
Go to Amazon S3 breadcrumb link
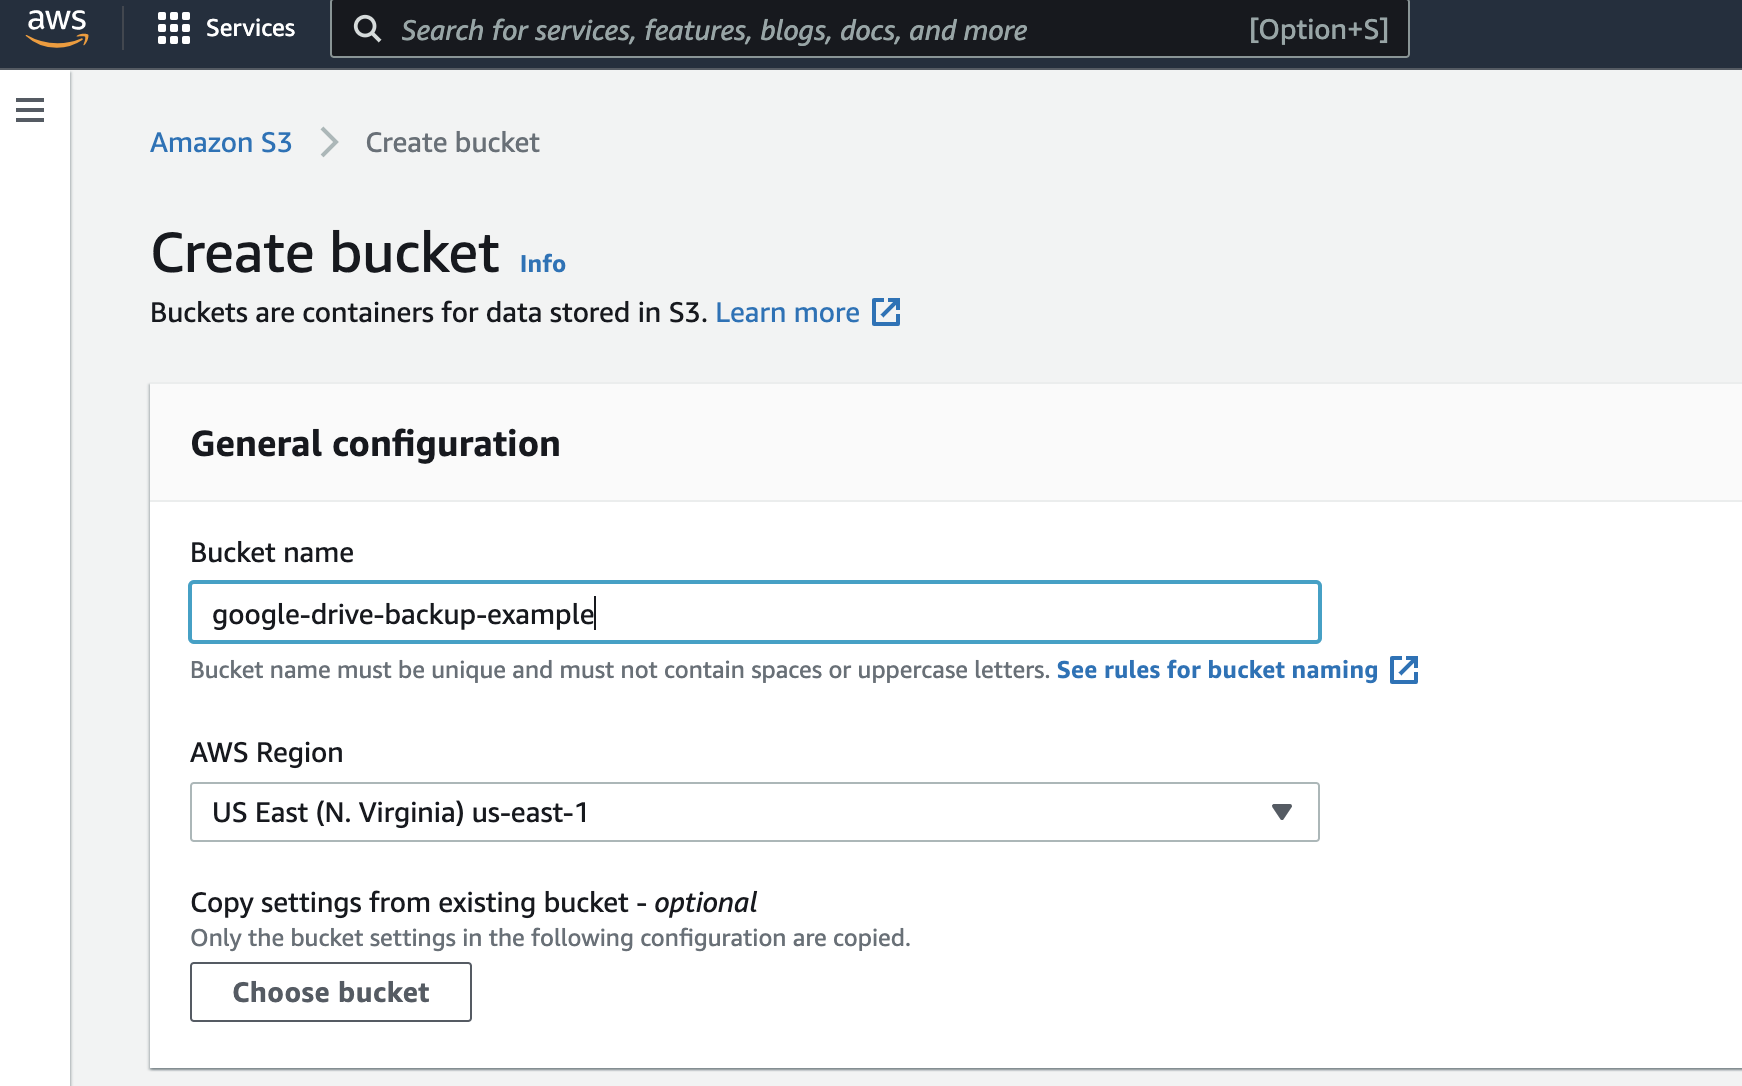pyautogui.click(x=221, y=142)
